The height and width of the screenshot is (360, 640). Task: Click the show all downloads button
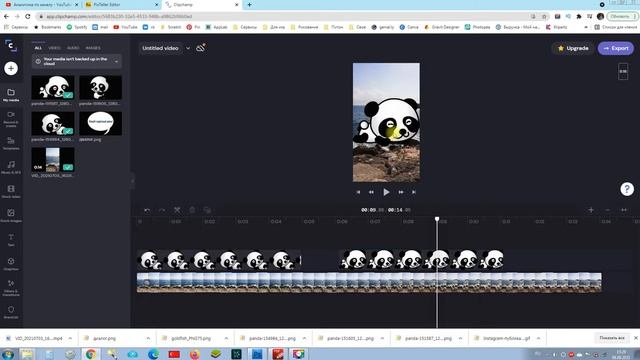coord(611,338)
